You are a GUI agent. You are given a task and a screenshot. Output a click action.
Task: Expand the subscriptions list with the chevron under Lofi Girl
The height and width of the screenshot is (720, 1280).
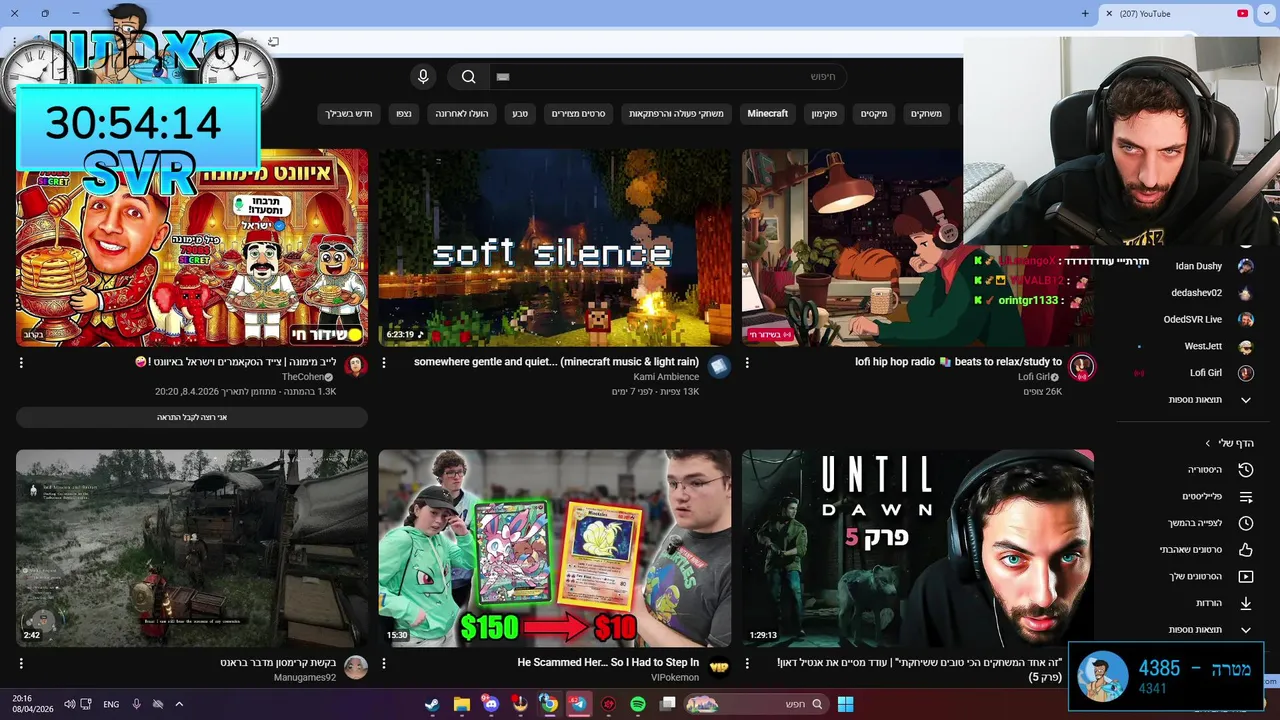1246,400
